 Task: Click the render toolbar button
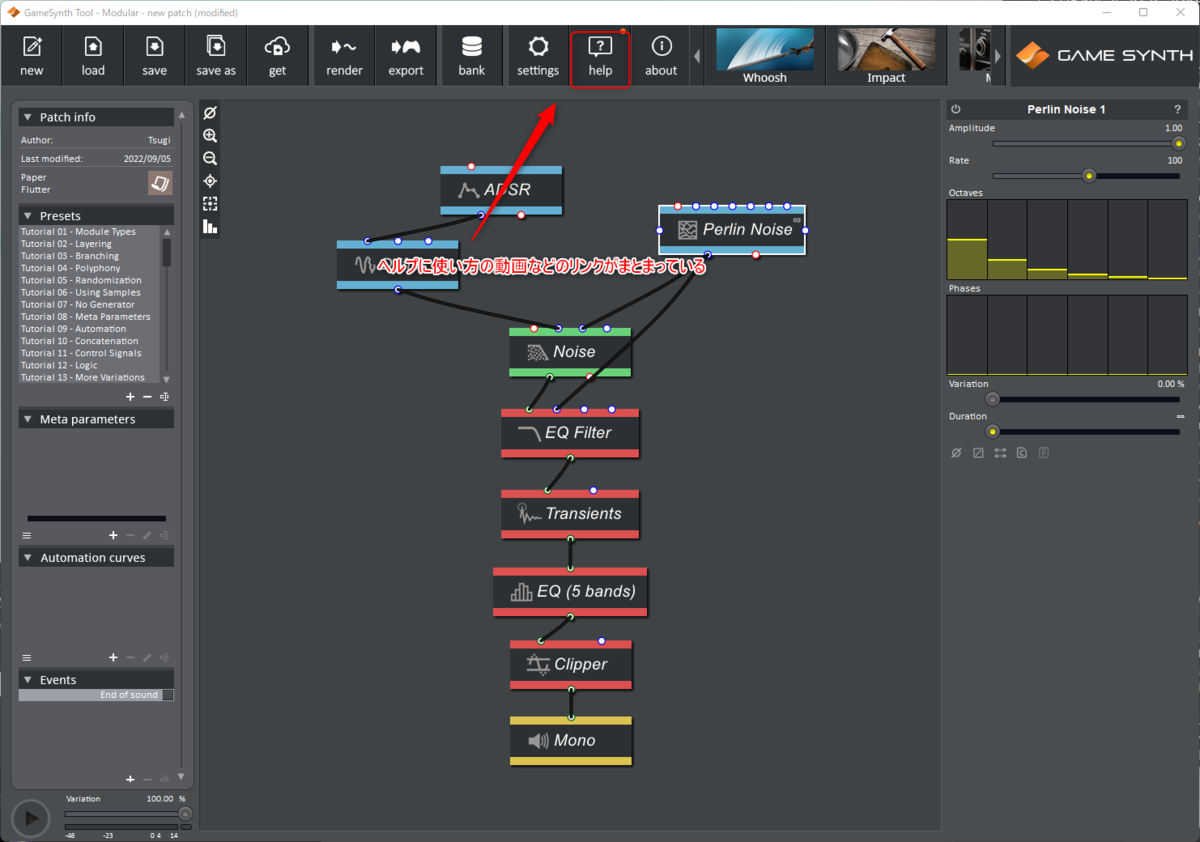coord(344,56)
